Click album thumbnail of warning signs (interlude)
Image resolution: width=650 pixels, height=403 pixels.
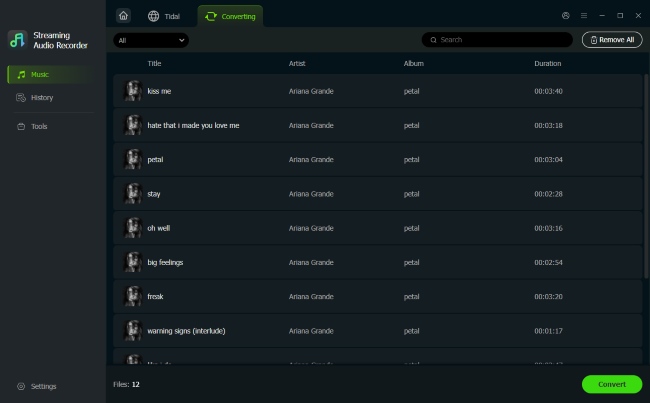click(x=133, y=331)
